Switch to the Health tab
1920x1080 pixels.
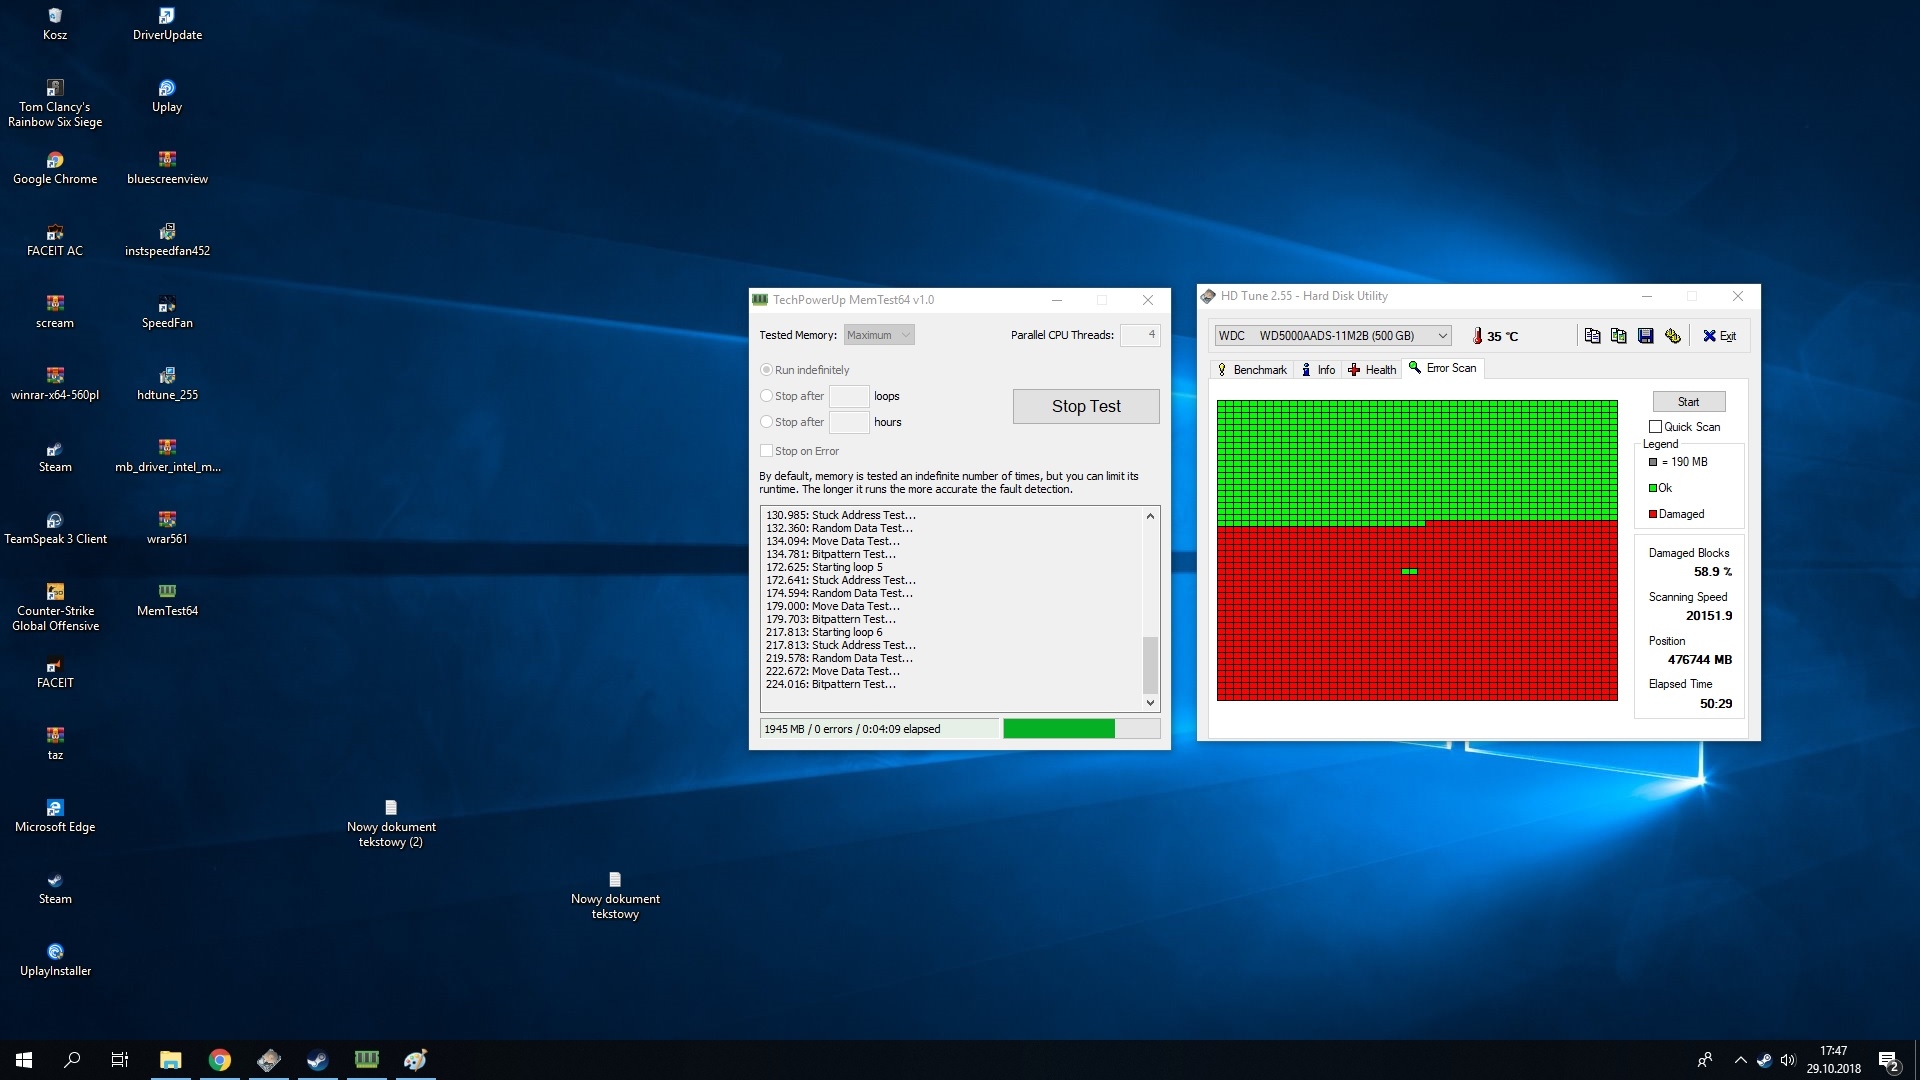(1372, 370)
